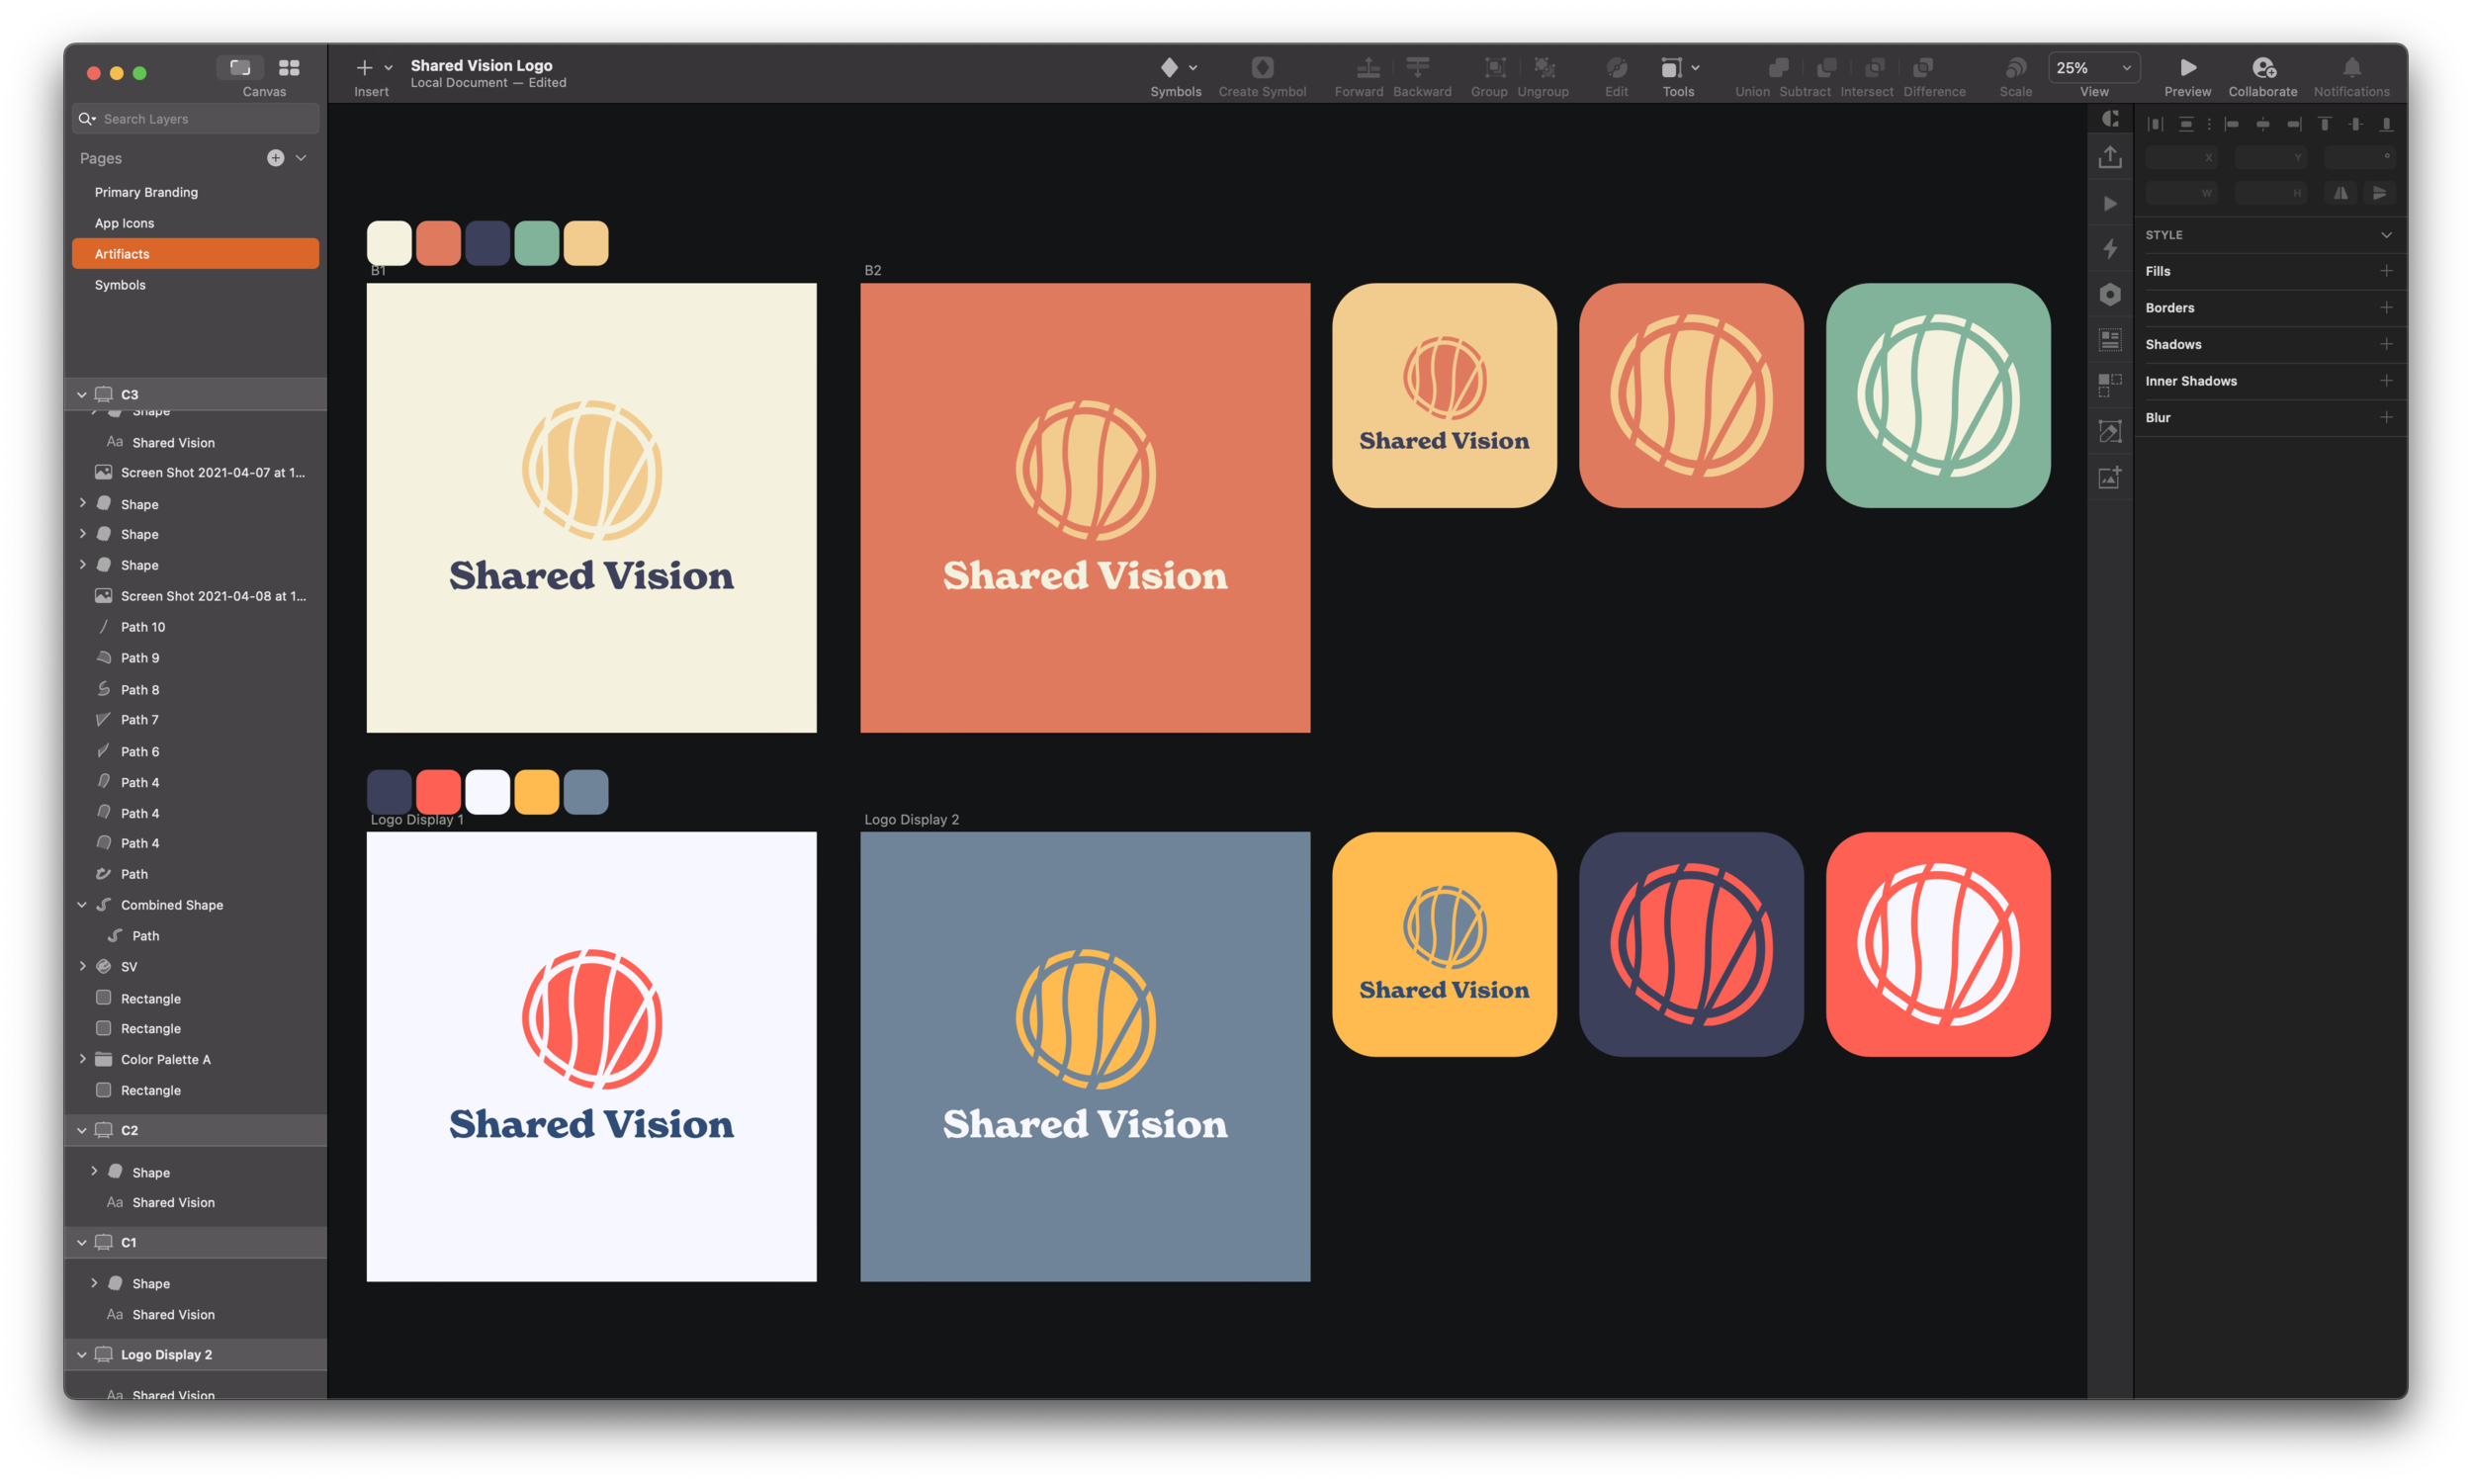2472x1484 pixels.
Task: Click the red swatch above Logo Display 1
Action: coord(438,792)
